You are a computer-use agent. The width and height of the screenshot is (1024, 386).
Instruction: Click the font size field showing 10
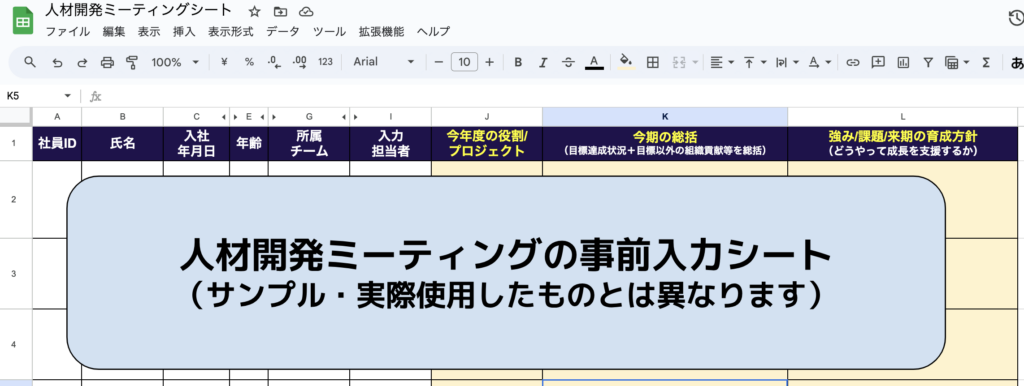click(464, 62)
